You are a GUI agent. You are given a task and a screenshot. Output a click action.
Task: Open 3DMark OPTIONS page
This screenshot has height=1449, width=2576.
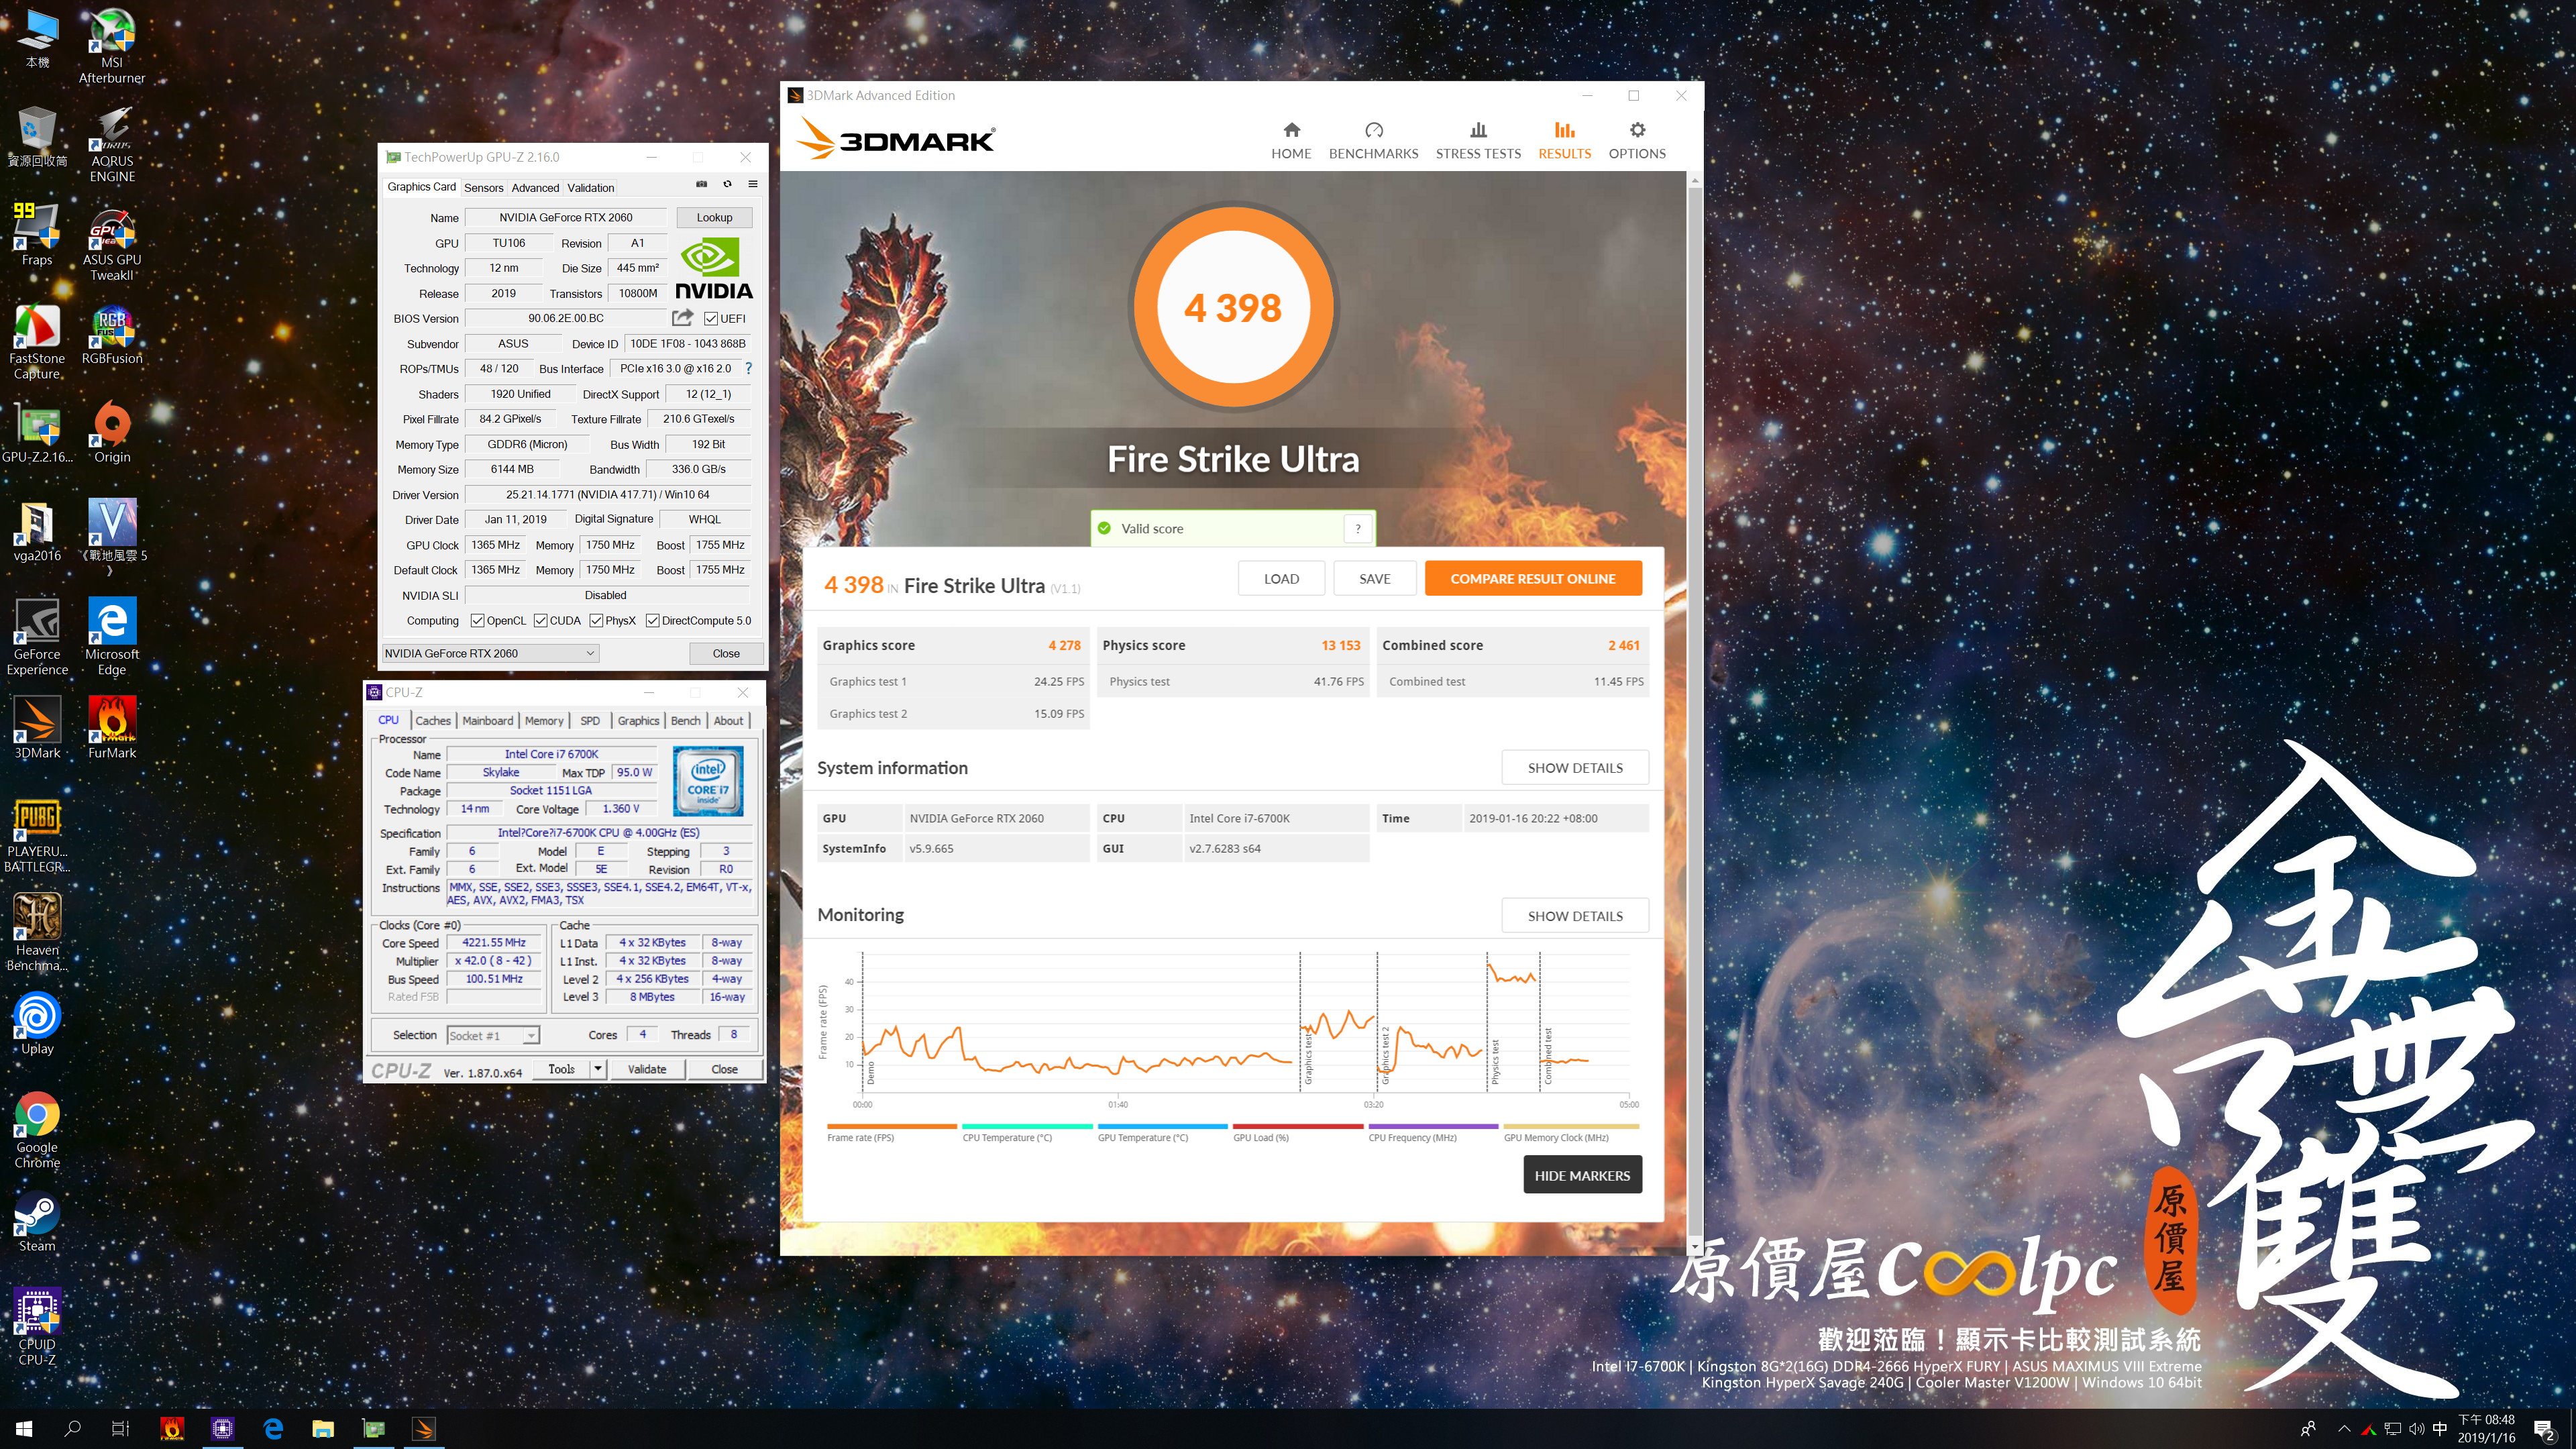[x=1637, y=140]
